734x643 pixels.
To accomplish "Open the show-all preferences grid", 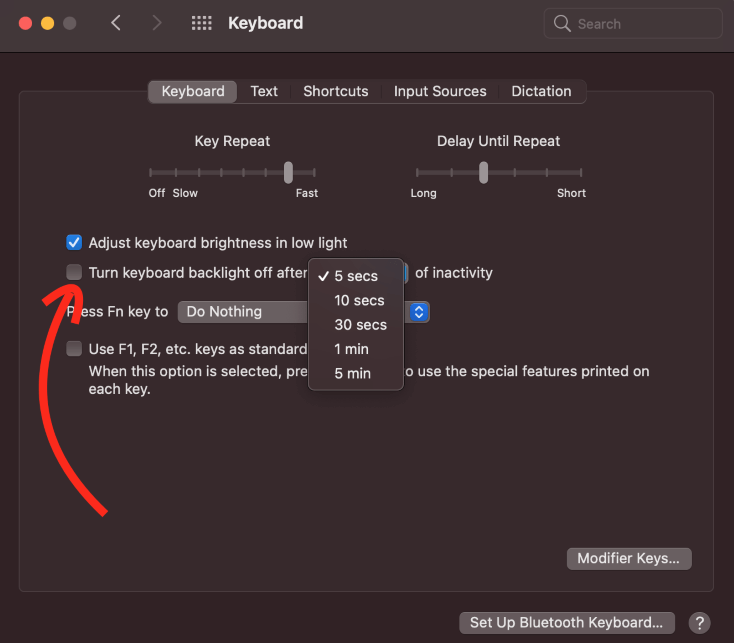I will coord(201,23).
